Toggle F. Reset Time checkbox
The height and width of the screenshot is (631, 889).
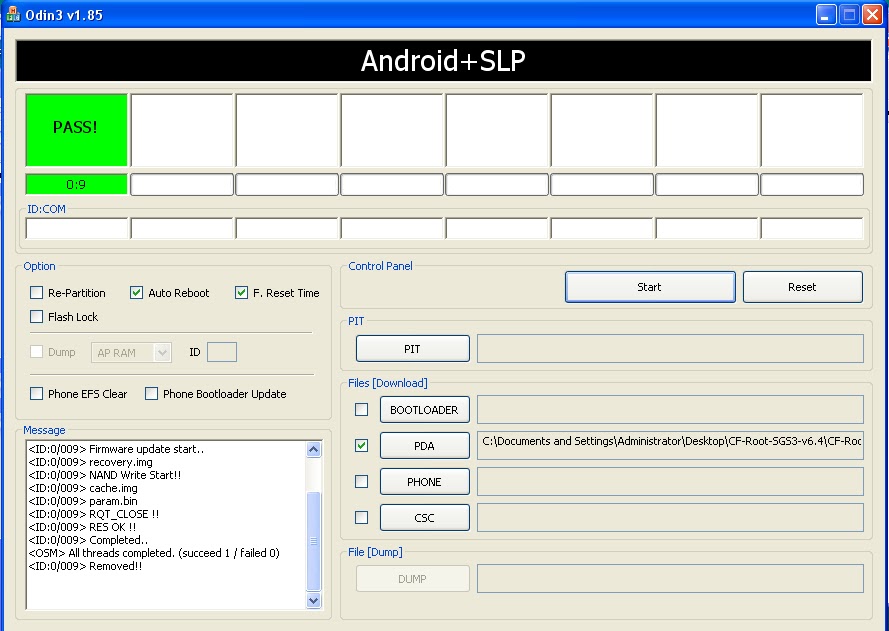[241, 293]
